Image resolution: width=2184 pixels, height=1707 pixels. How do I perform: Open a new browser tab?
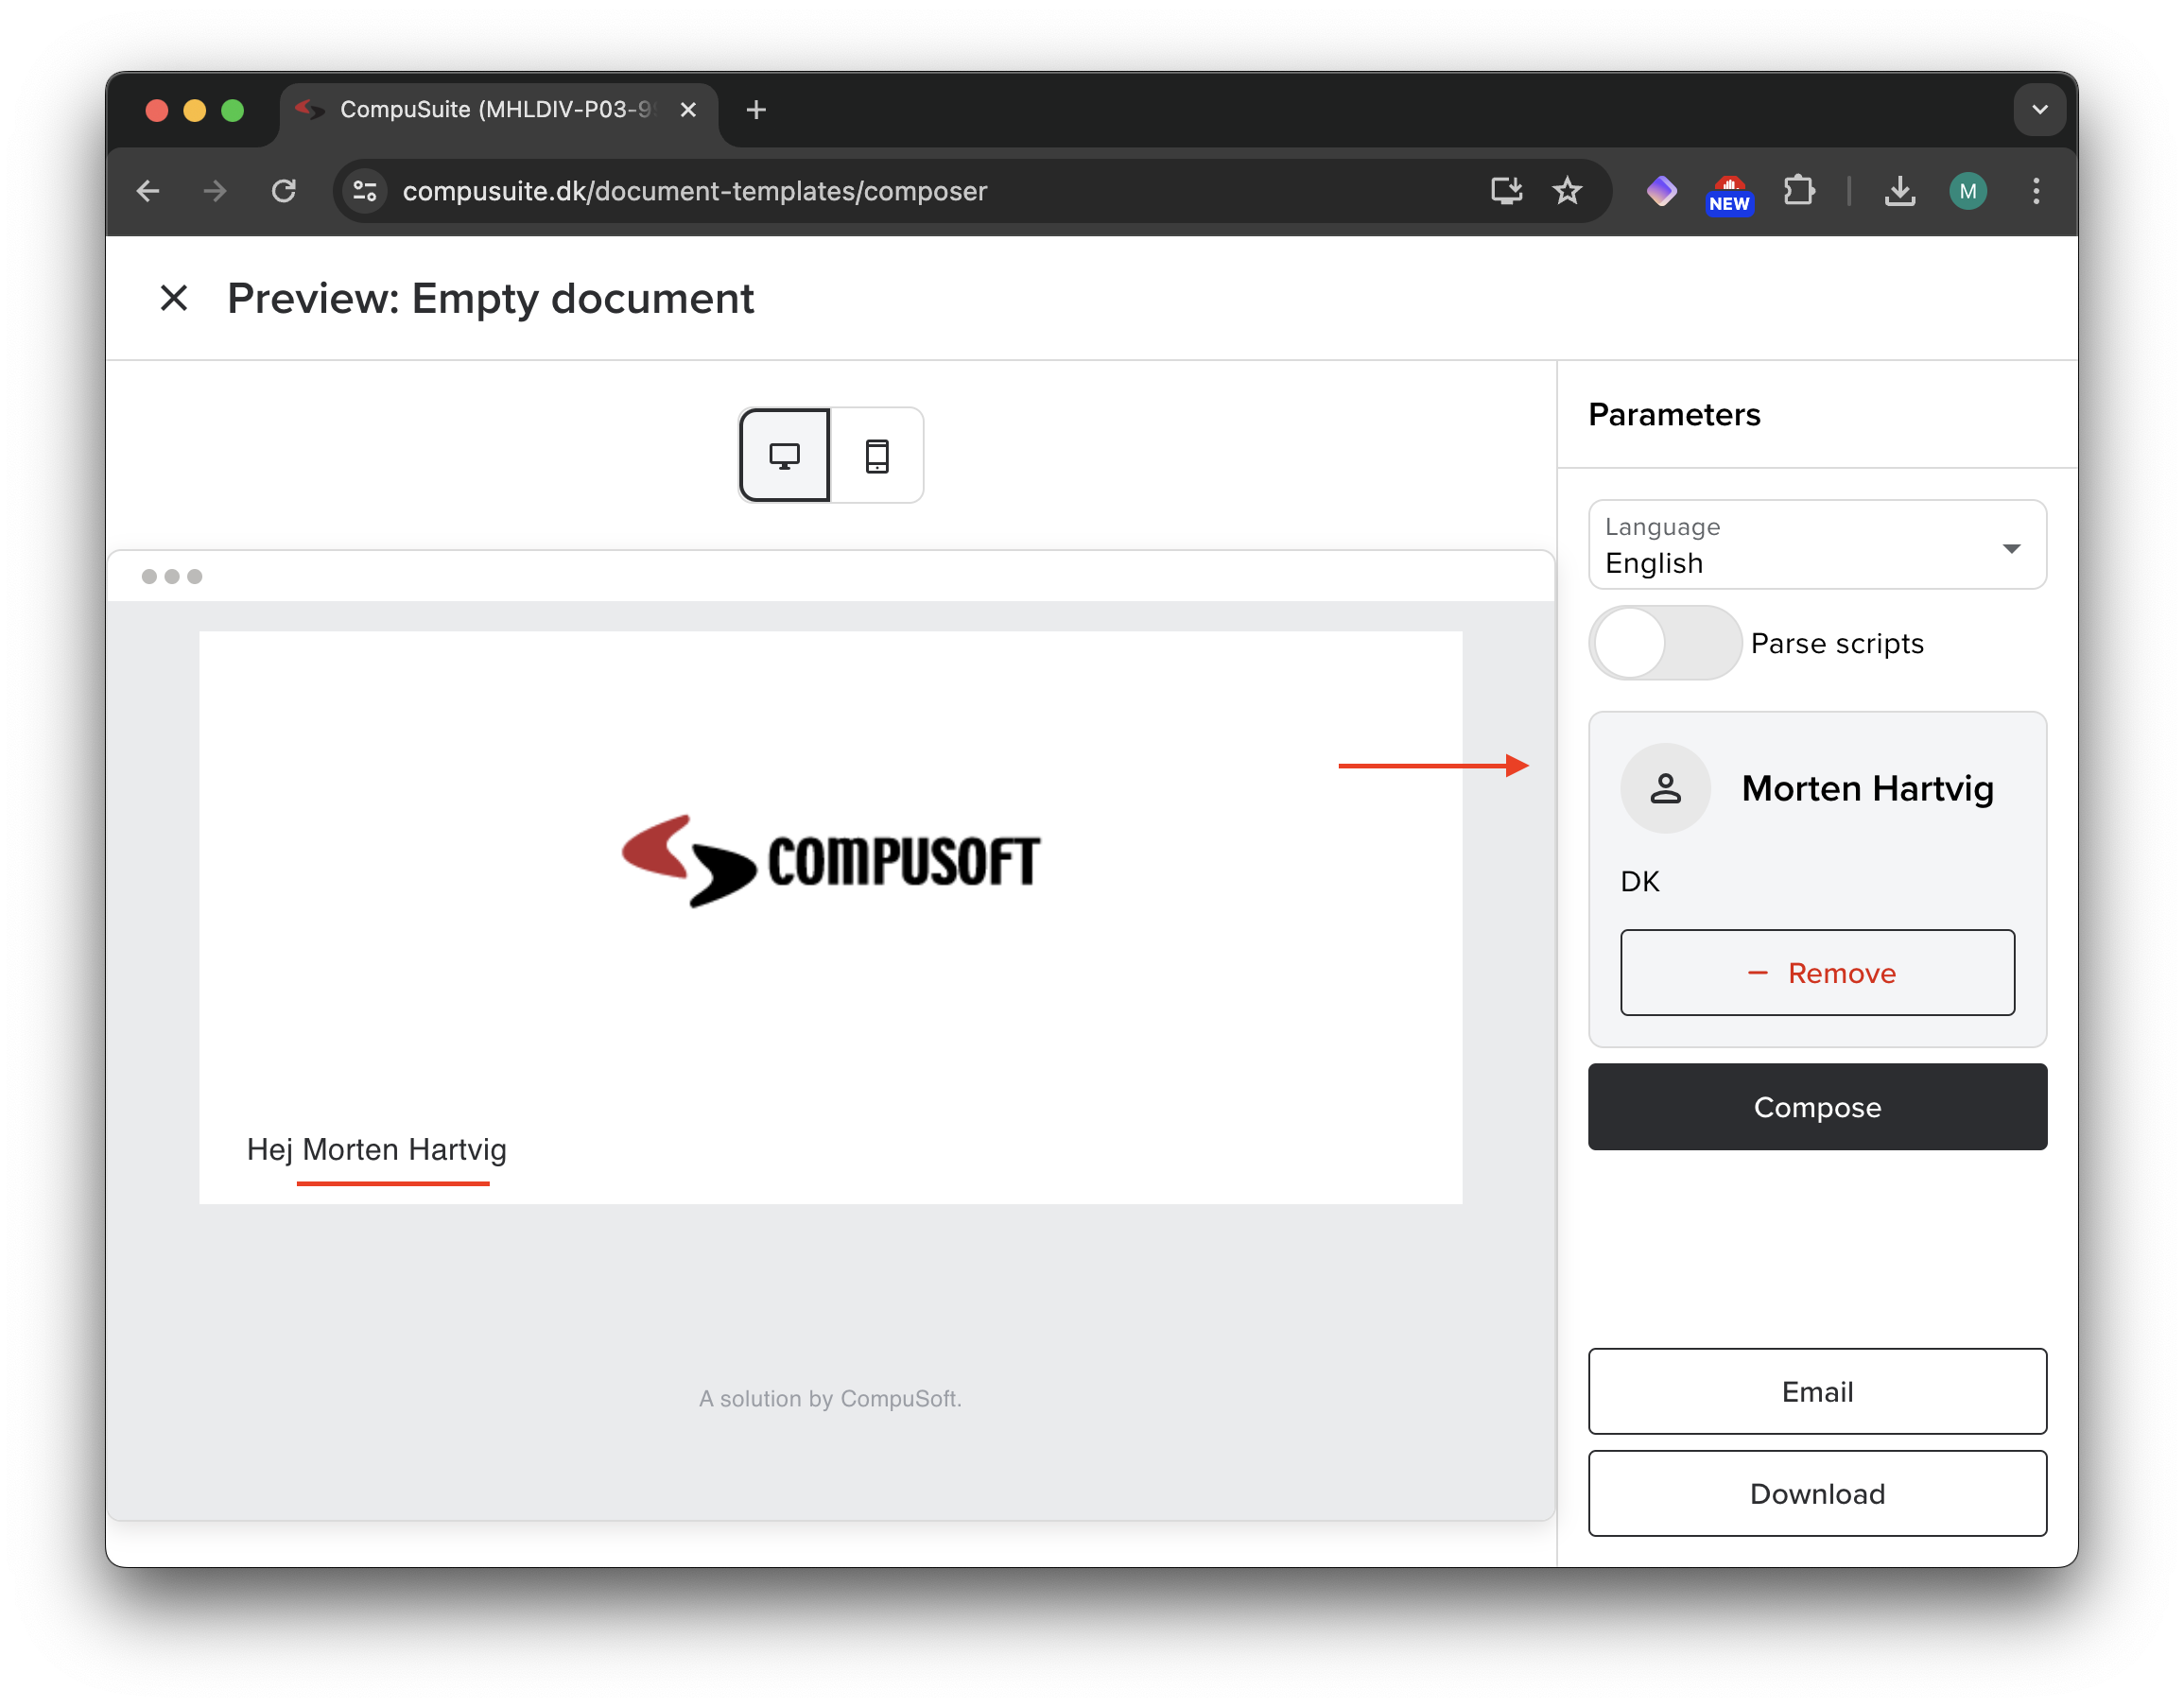(756, 110)
